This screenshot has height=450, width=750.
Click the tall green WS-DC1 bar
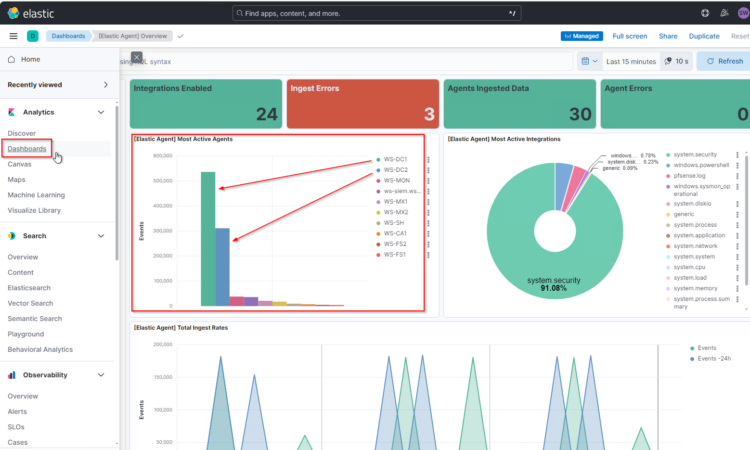coord(208,239)
